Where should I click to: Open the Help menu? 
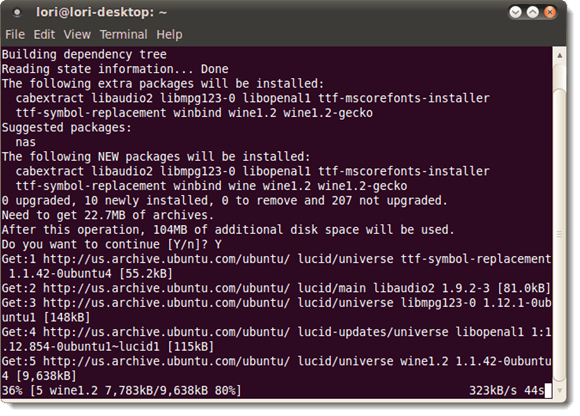(169, 35)
